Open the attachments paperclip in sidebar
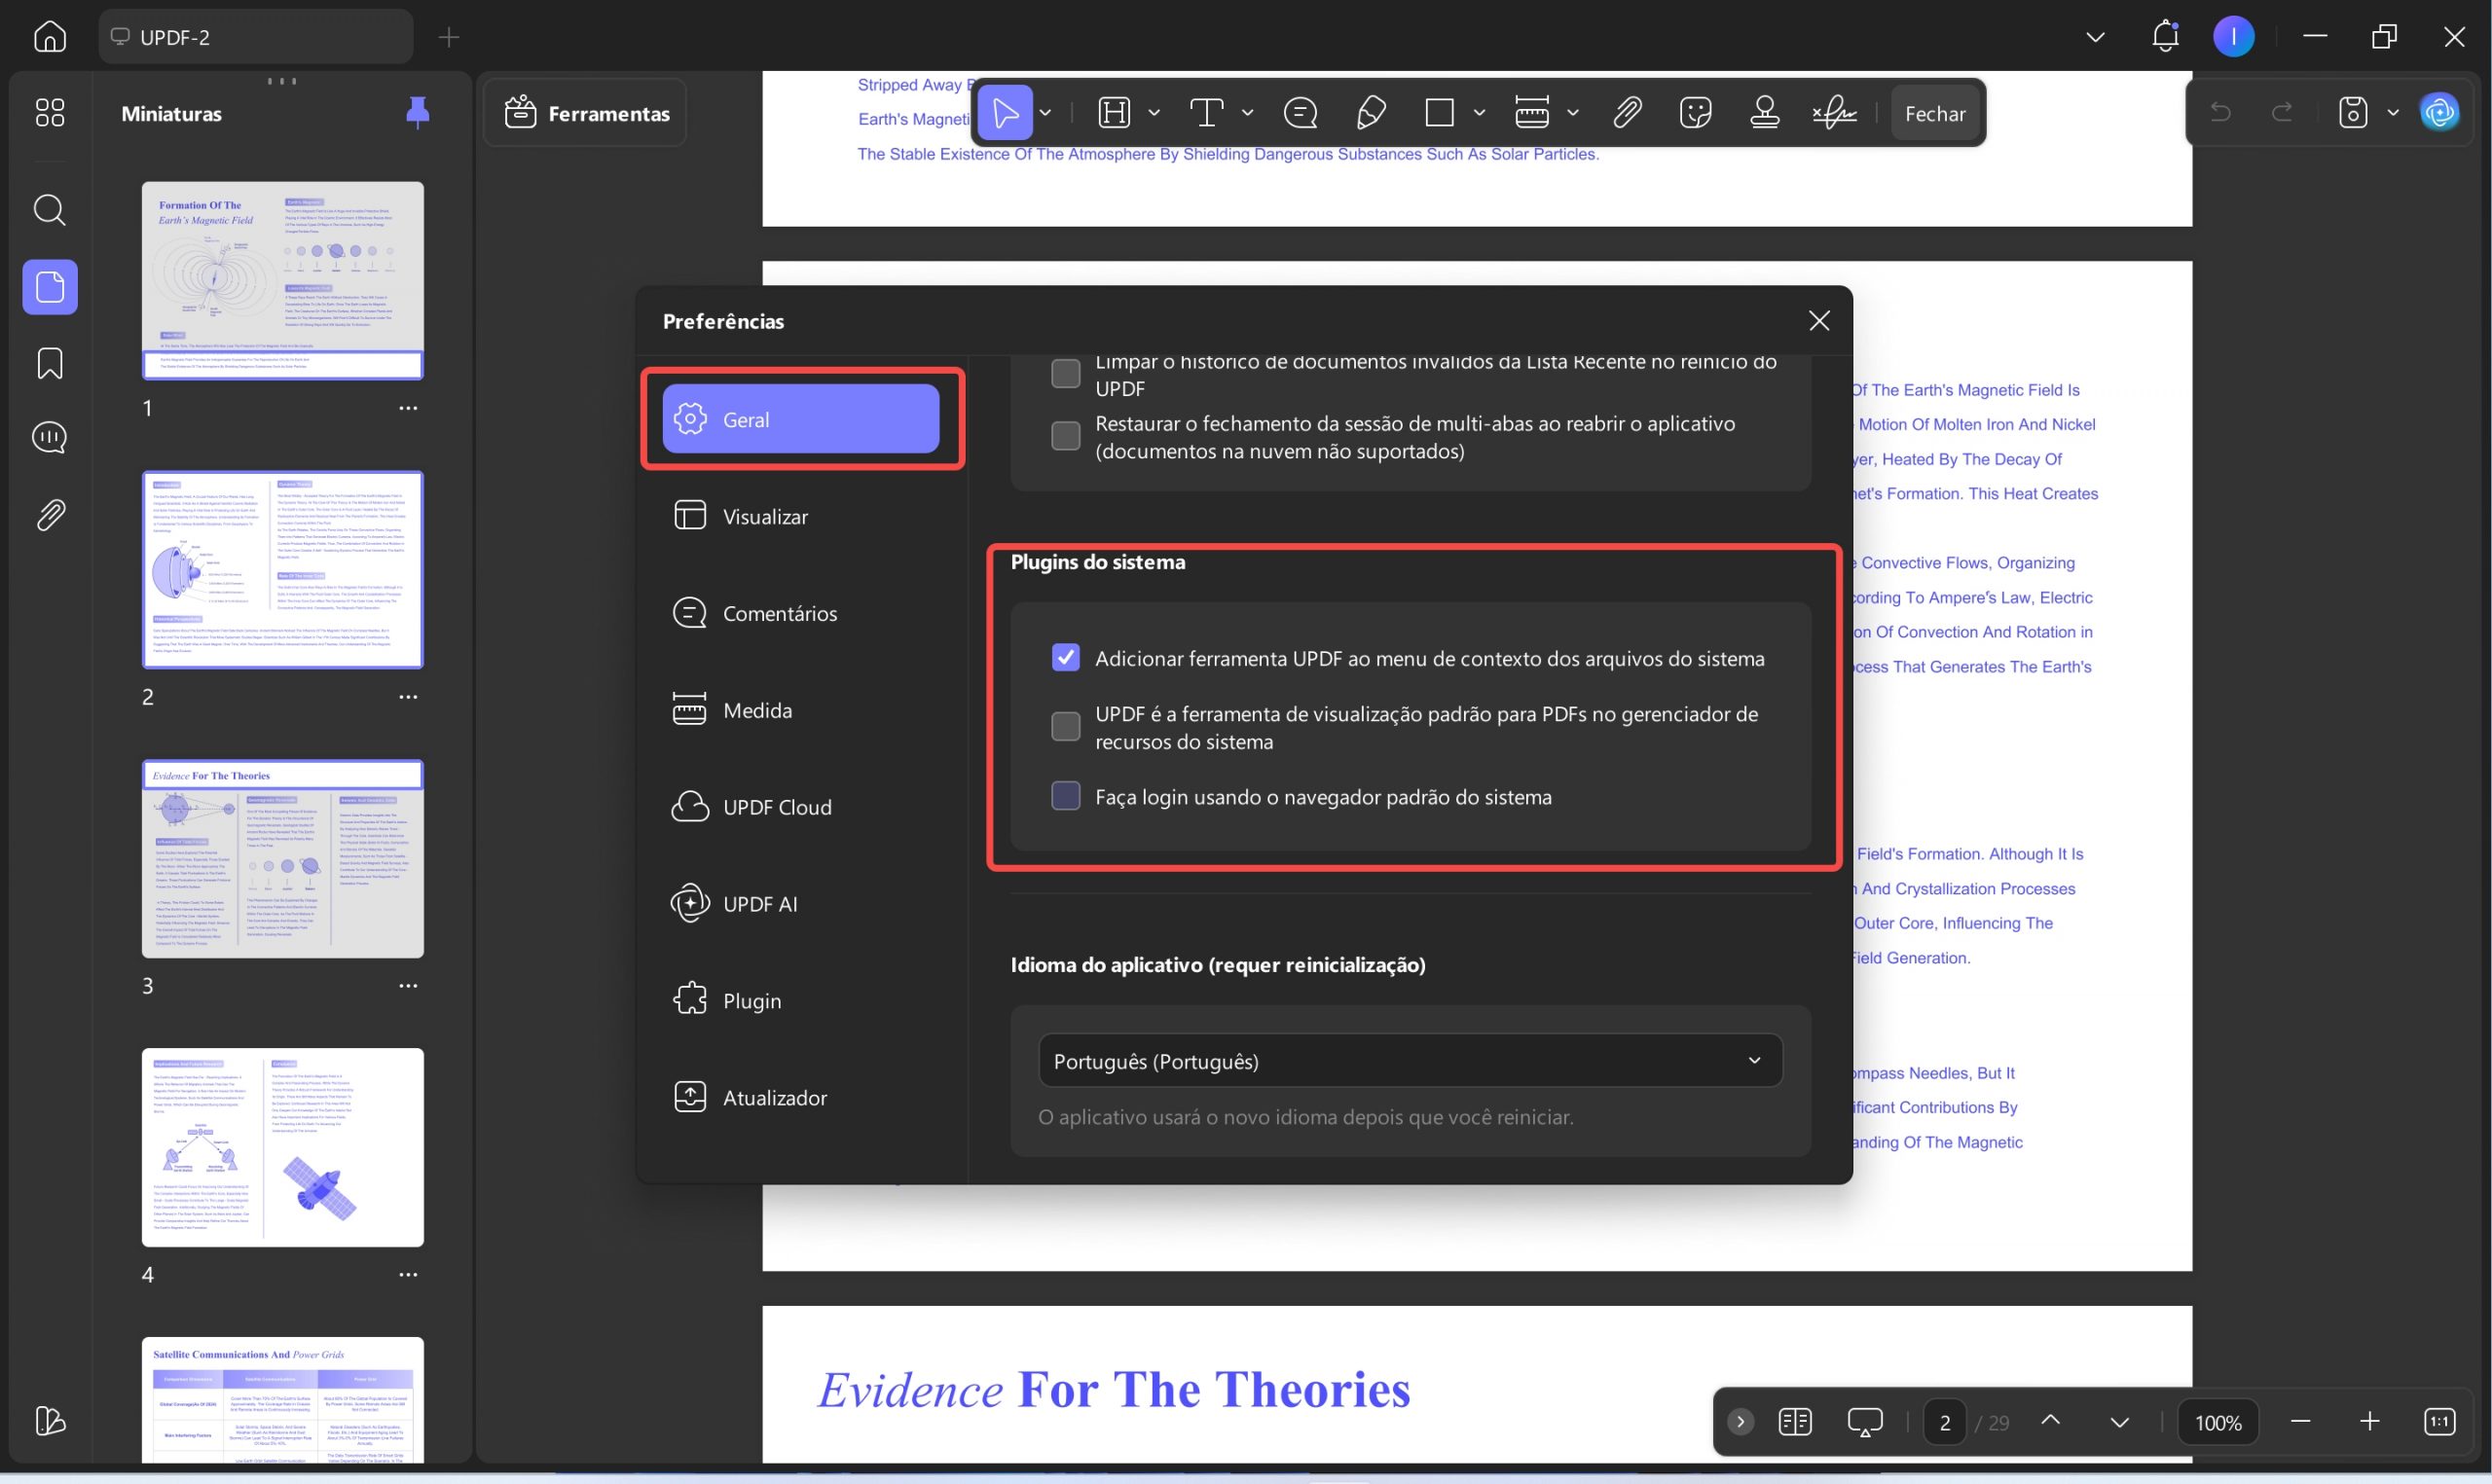The image size is (2492, 1484). pyautogui.click(x=50, y=515)
